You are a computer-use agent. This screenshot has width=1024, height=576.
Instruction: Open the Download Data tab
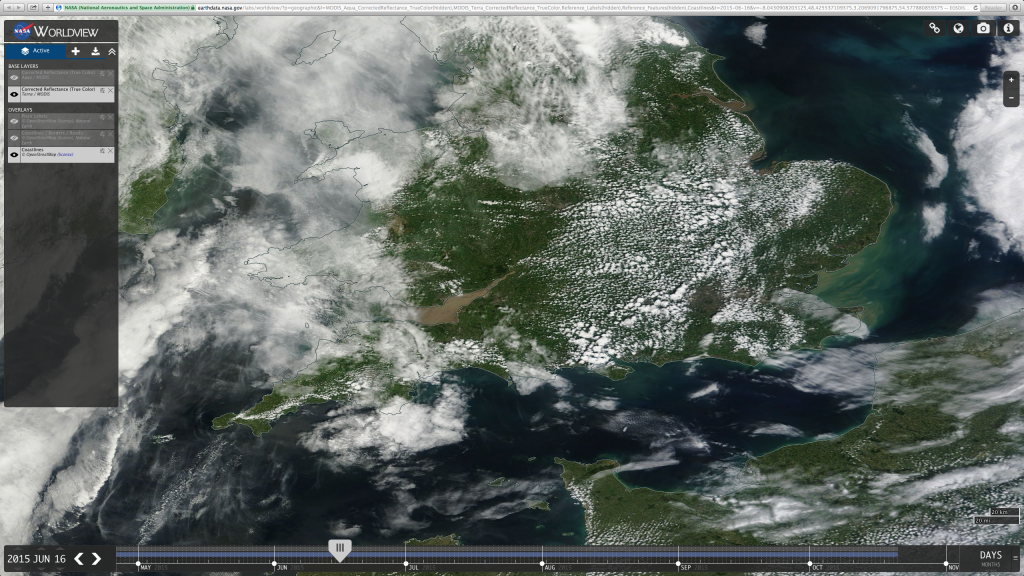coord(95,51)
